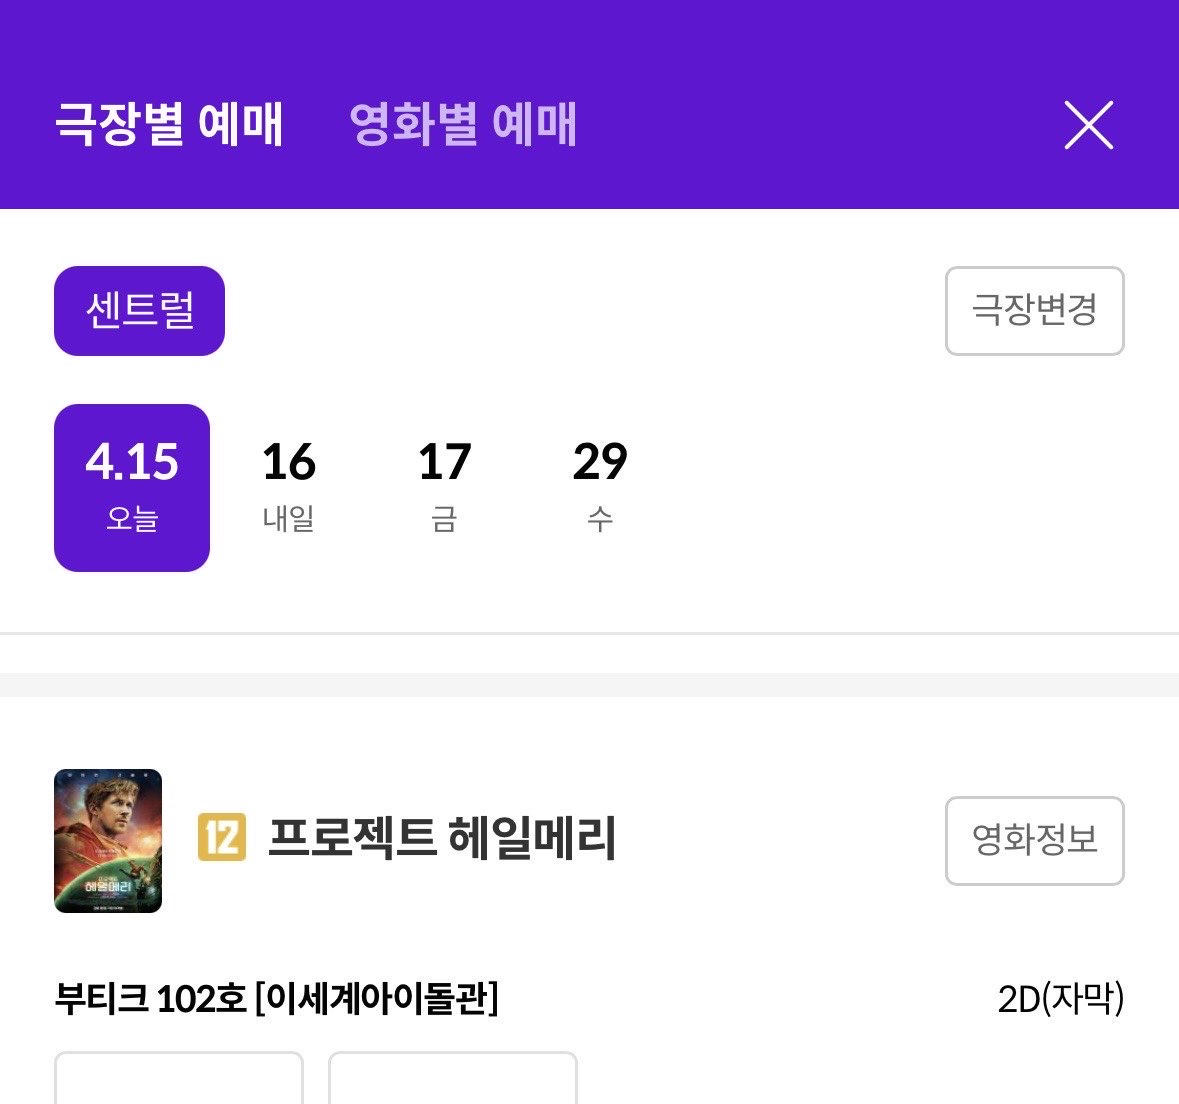
Task: Click the 부티크 102호 [이세계아이돌관] heading
Action: [277, 999]
